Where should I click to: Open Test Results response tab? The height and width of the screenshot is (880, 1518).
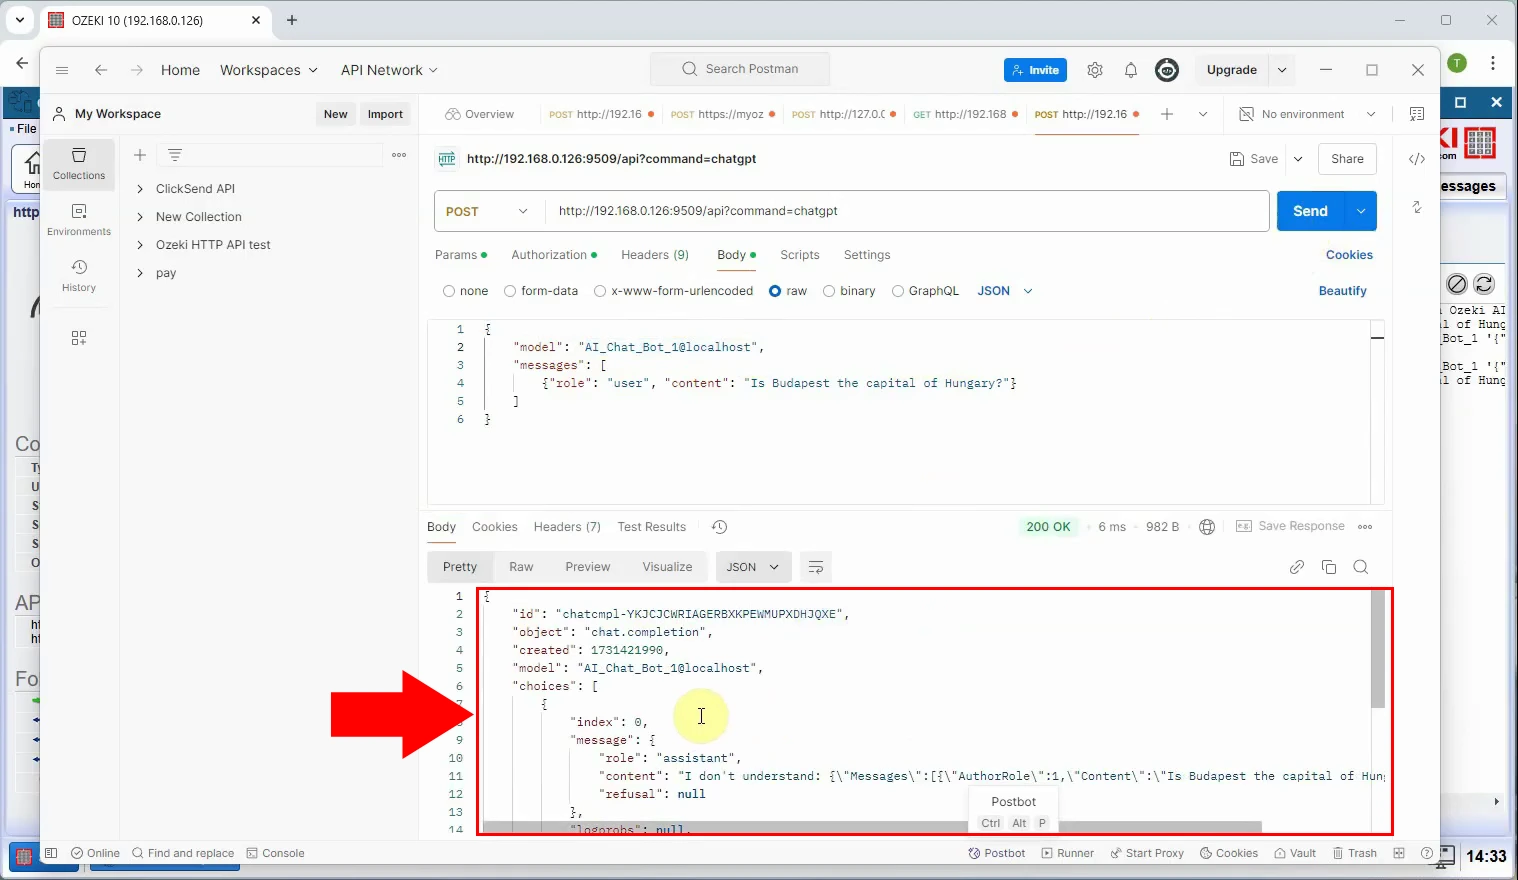[x=652, y=527]
